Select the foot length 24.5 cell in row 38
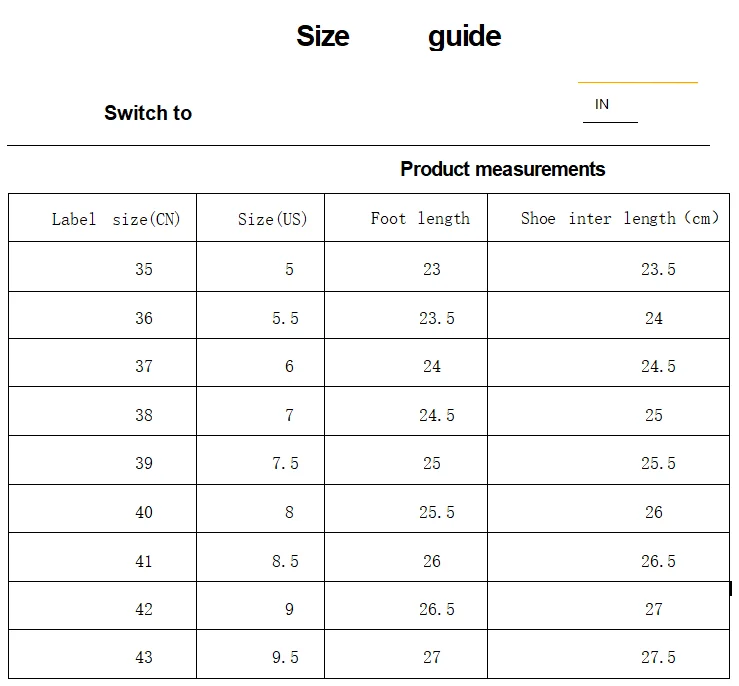Screen dimensions: 739x686 click(x=406, y=412)
